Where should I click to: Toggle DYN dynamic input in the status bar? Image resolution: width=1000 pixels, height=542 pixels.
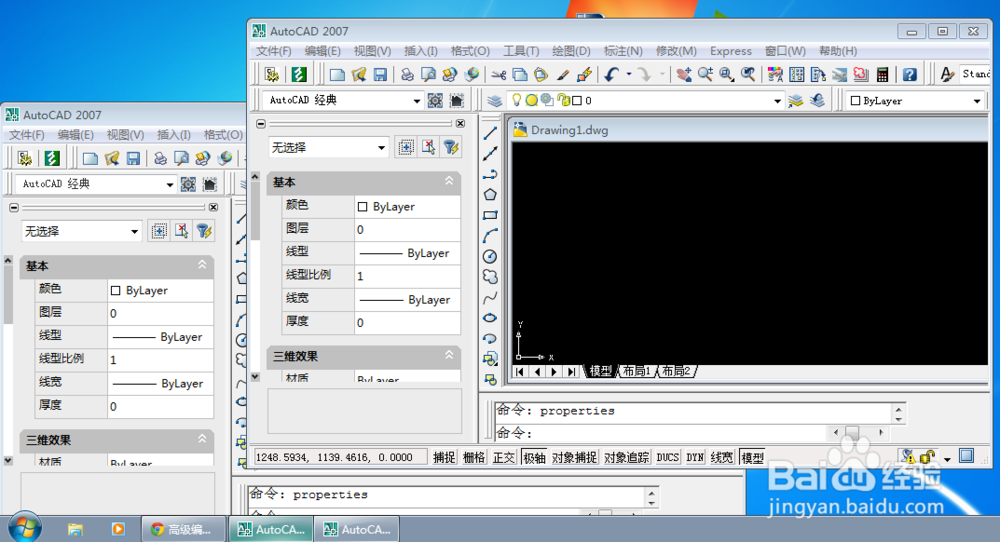point(695,457)
